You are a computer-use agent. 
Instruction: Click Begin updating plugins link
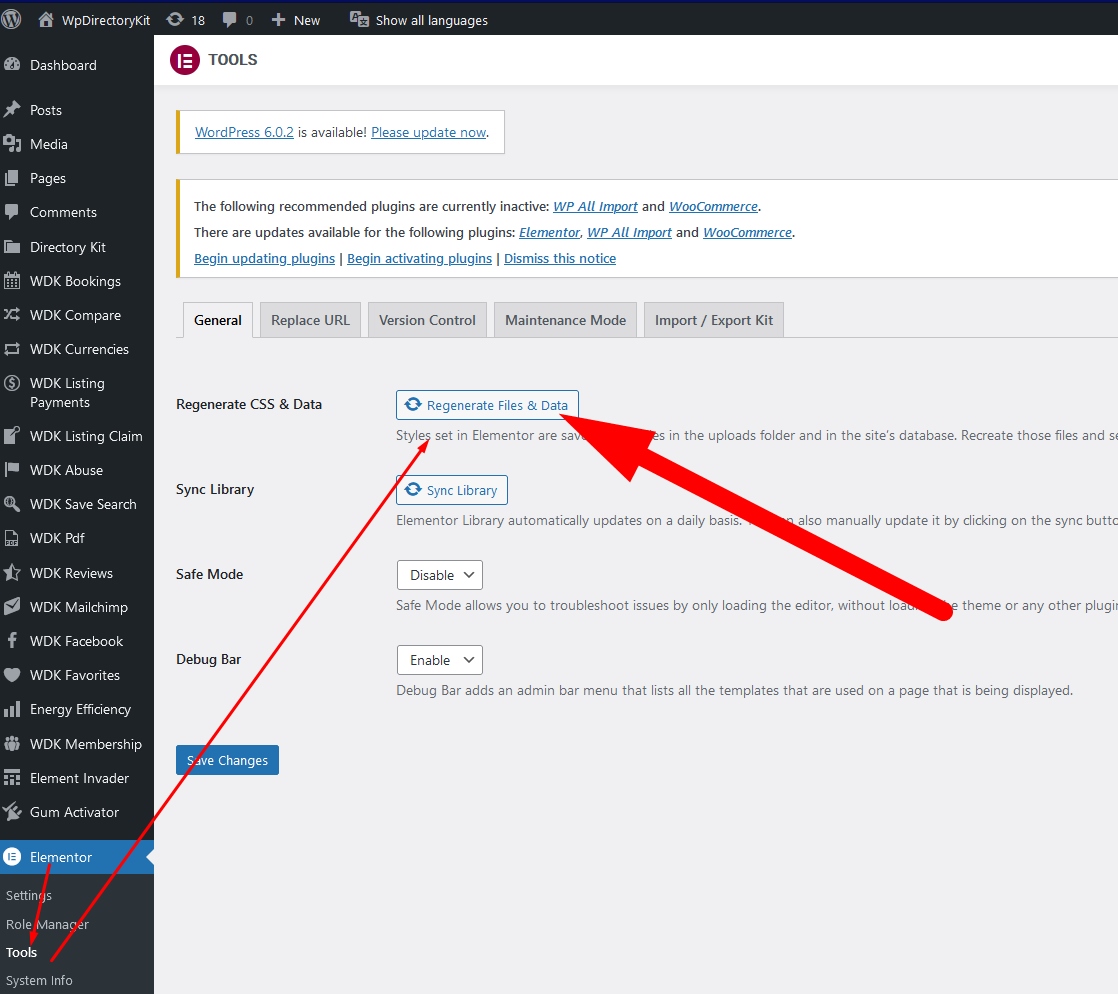click(265, 258)
